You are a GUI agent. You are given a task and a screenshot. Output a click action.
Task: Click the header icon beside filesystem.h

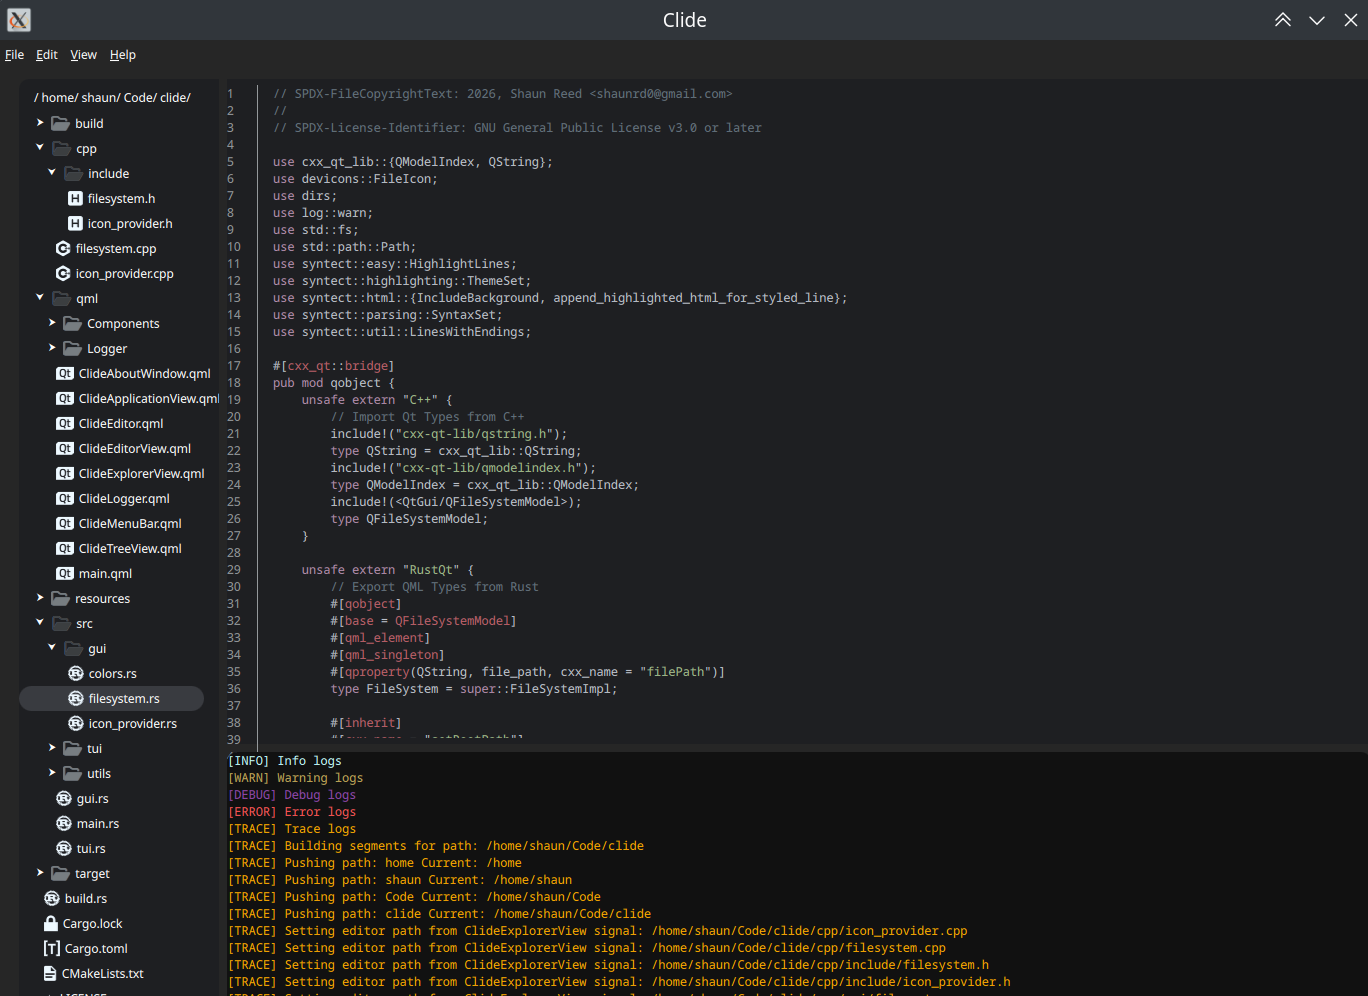75,199
